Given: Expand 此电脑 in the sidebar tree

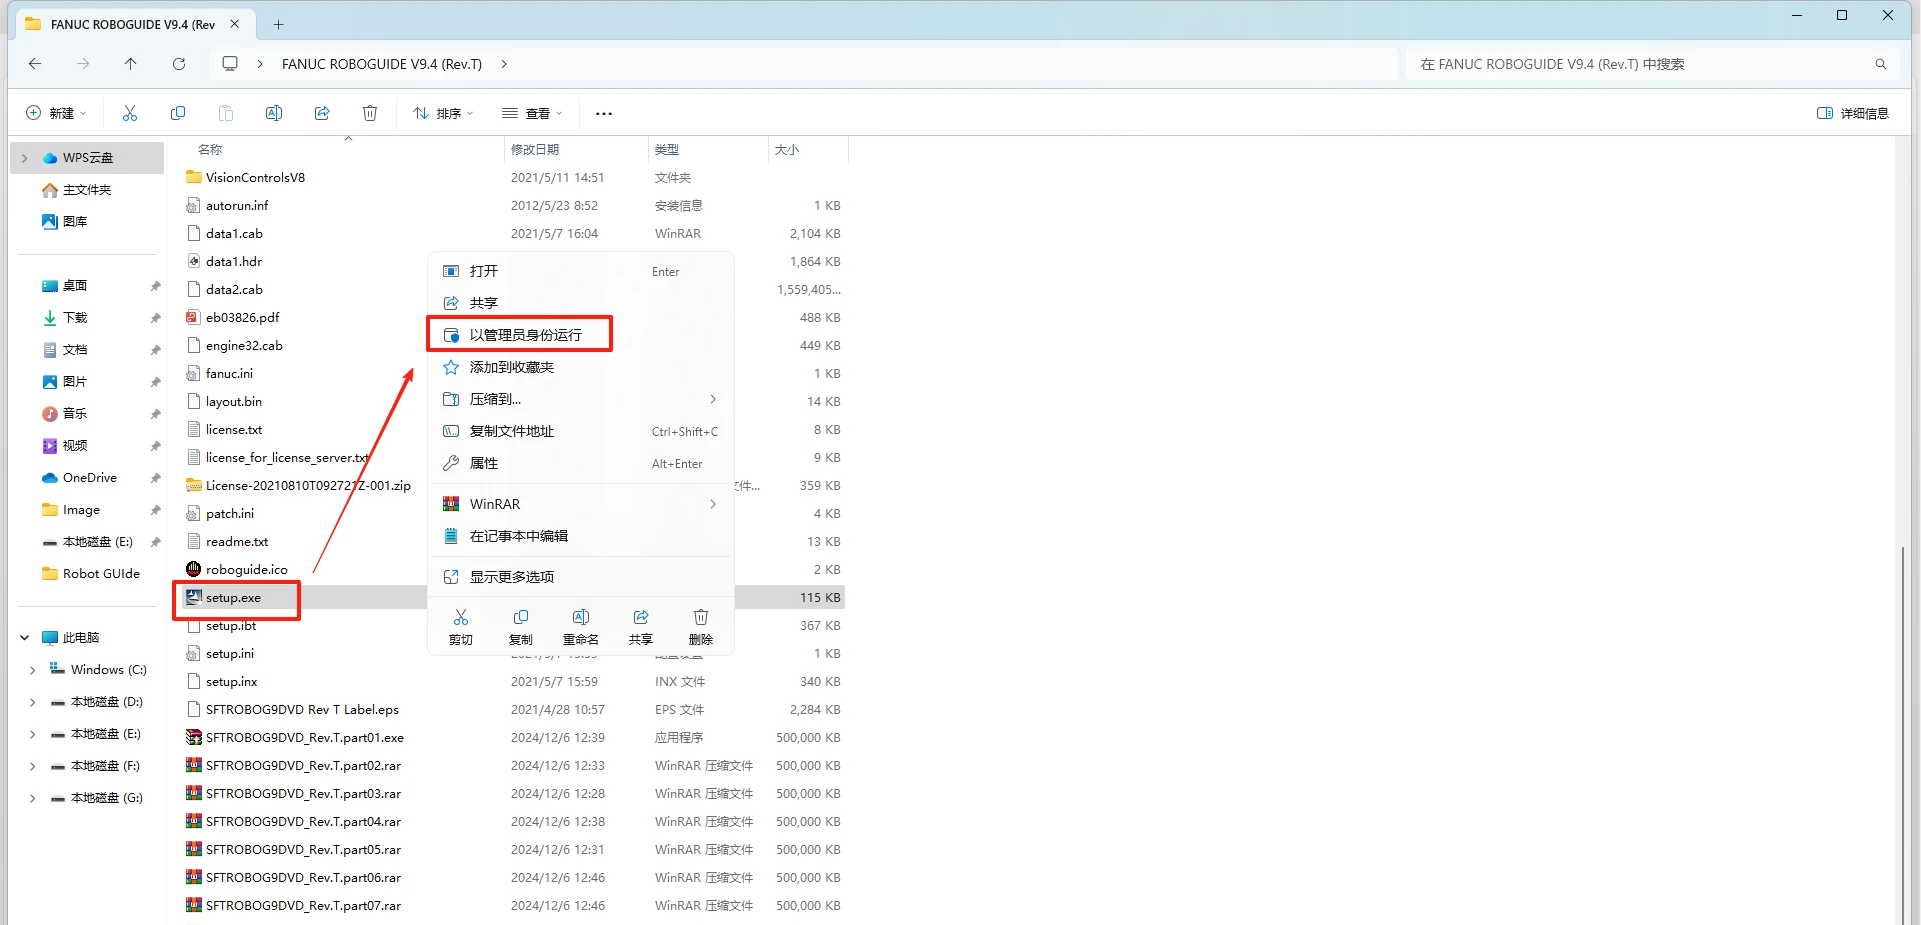Looking at the screenshot, I should click(24, 637).
